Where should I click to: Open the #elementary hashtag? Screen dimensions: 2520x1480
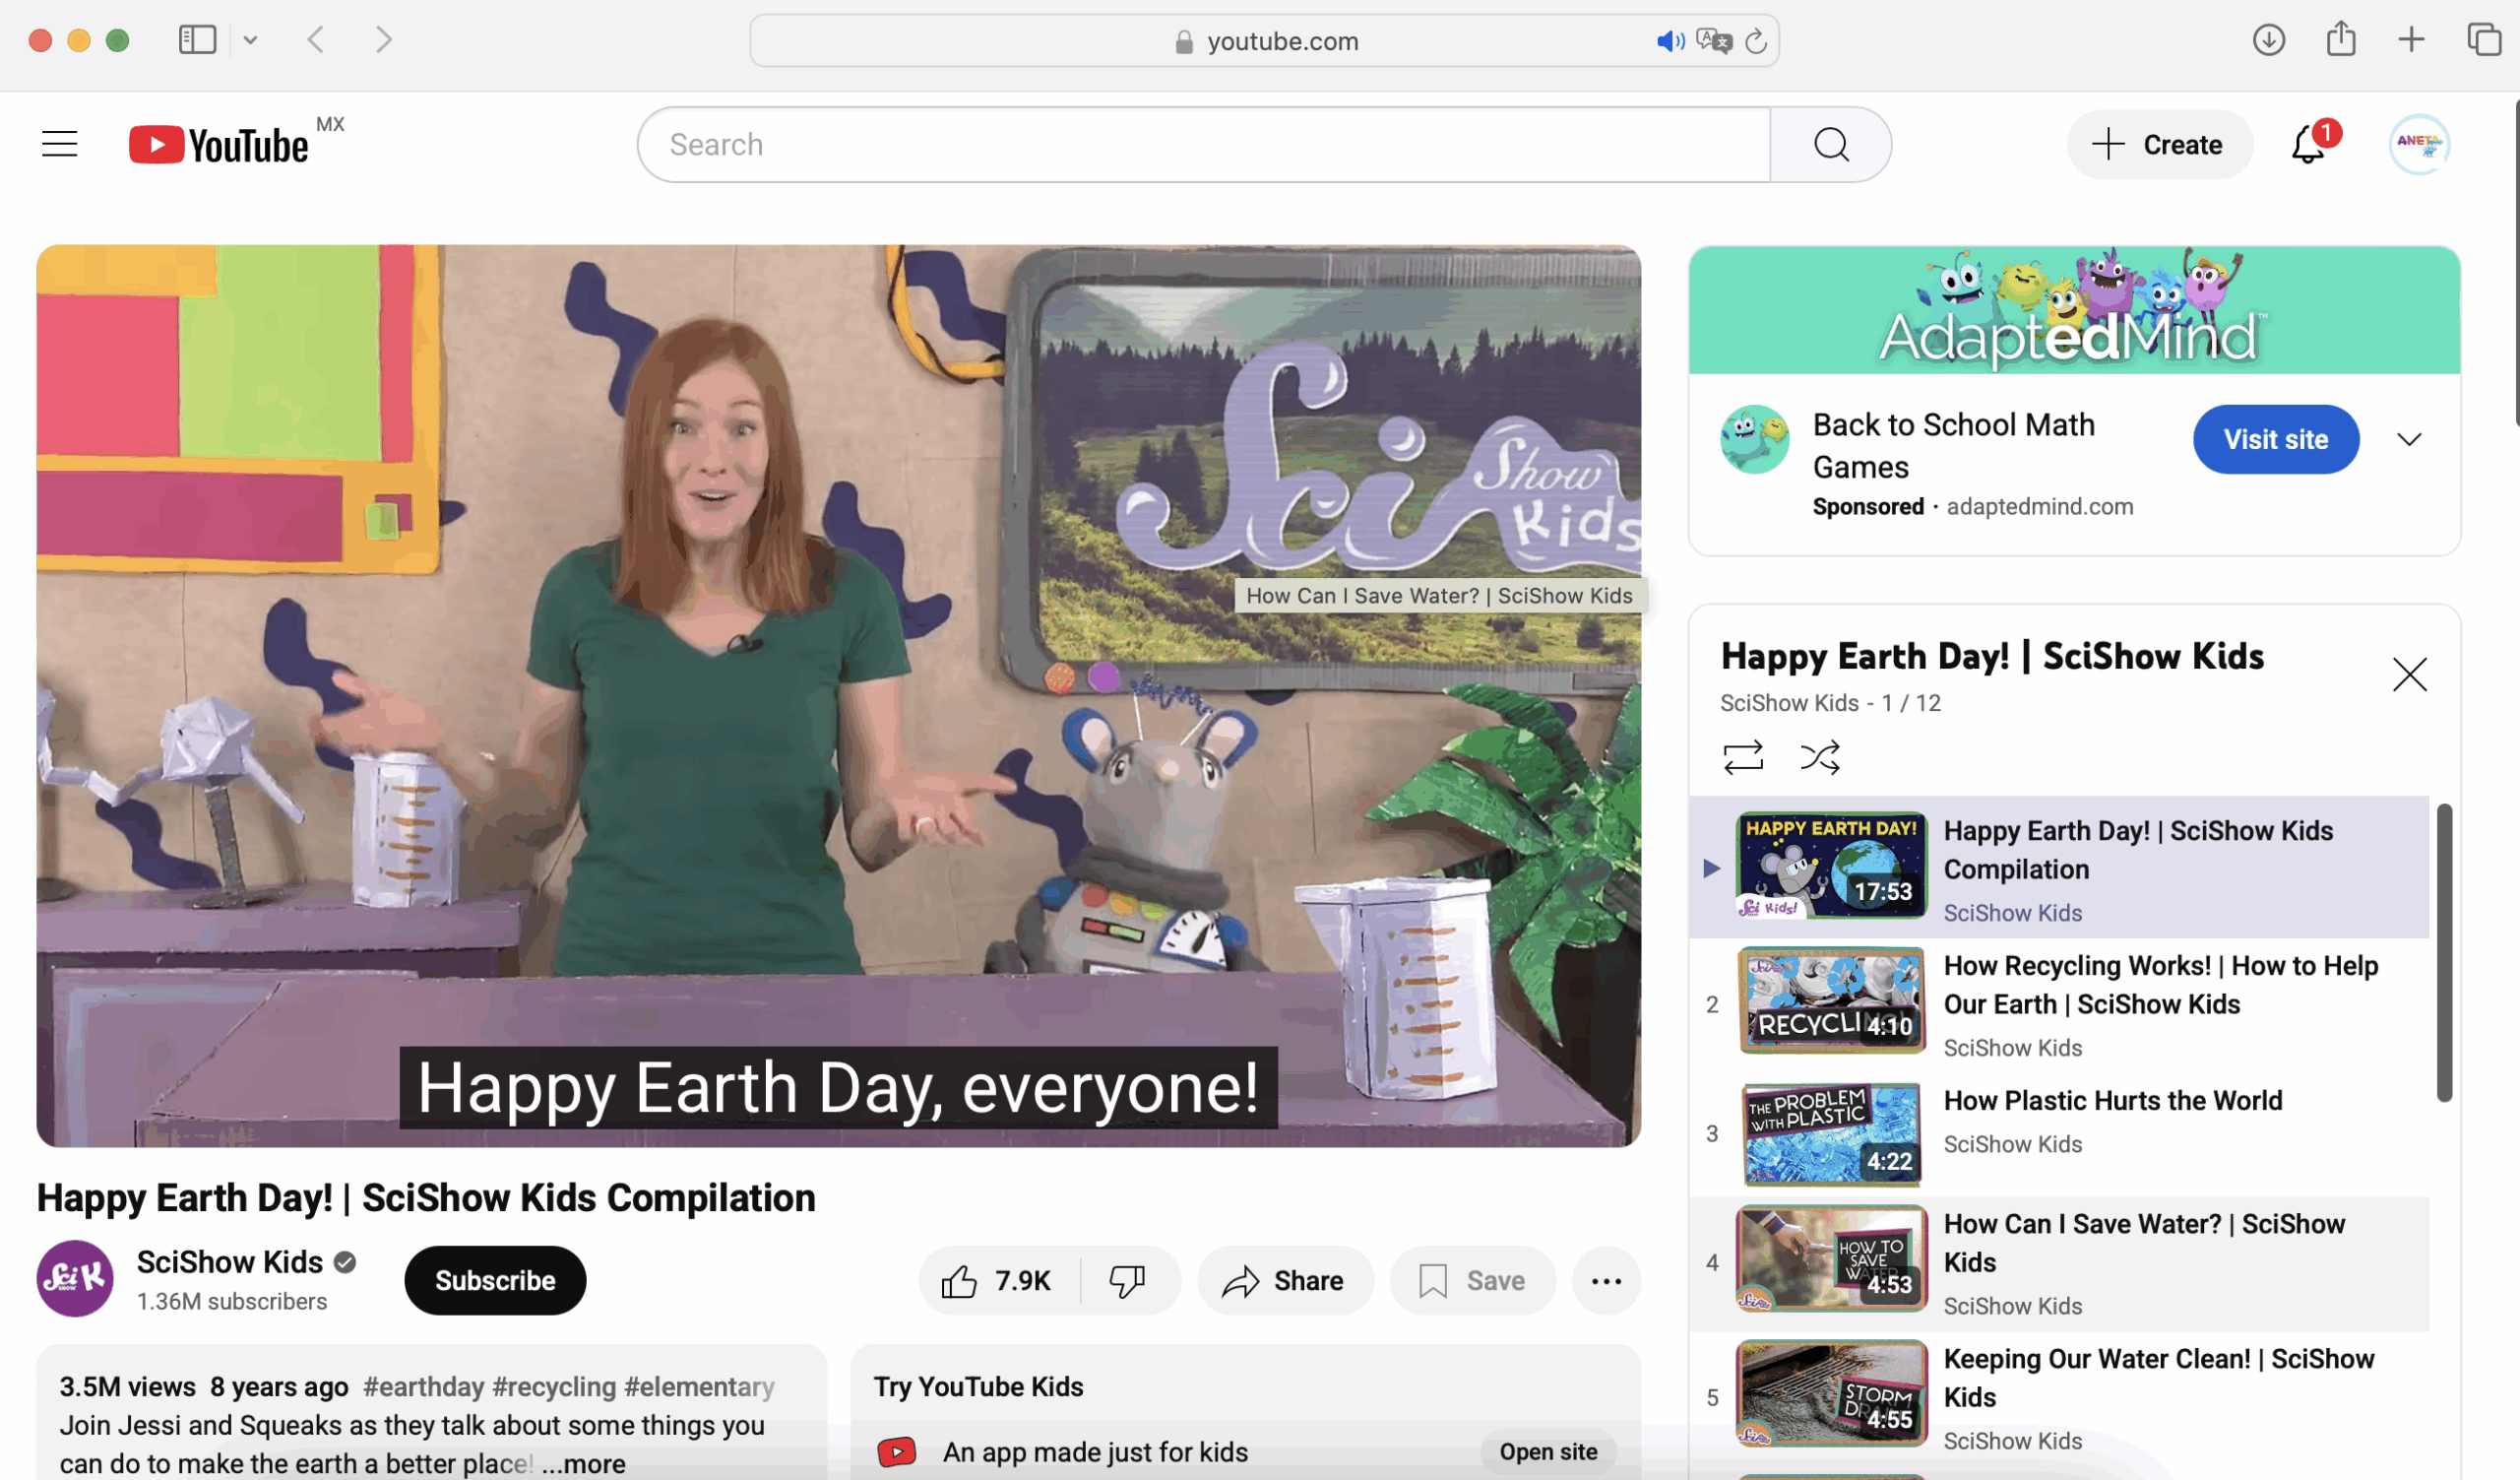pyautogui.click(x=699, y=1387)
